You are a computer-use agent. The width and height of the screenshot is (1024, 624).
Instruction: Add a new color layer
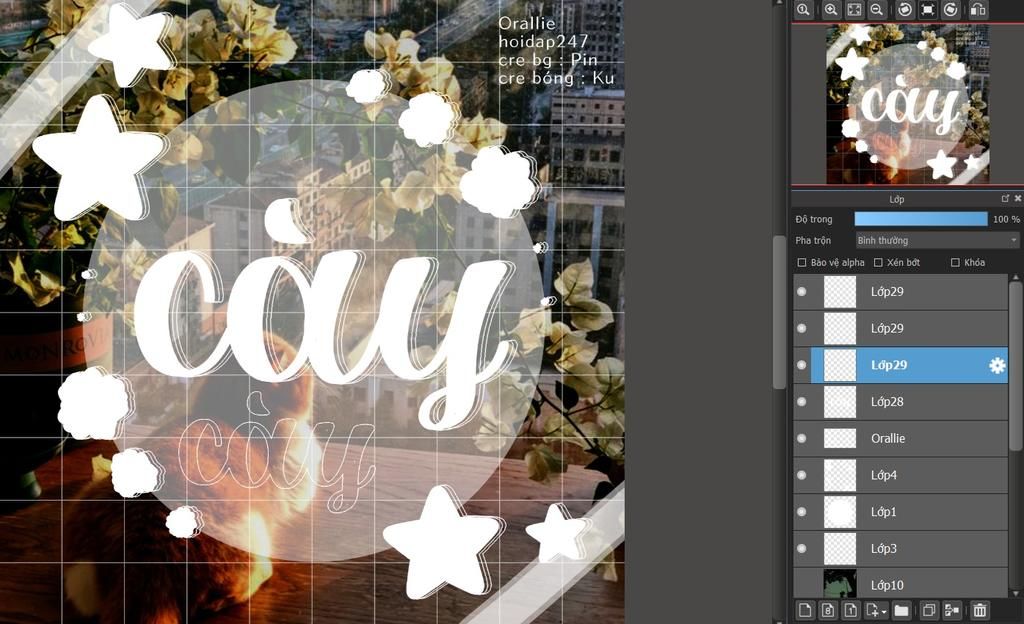point(805,610)
